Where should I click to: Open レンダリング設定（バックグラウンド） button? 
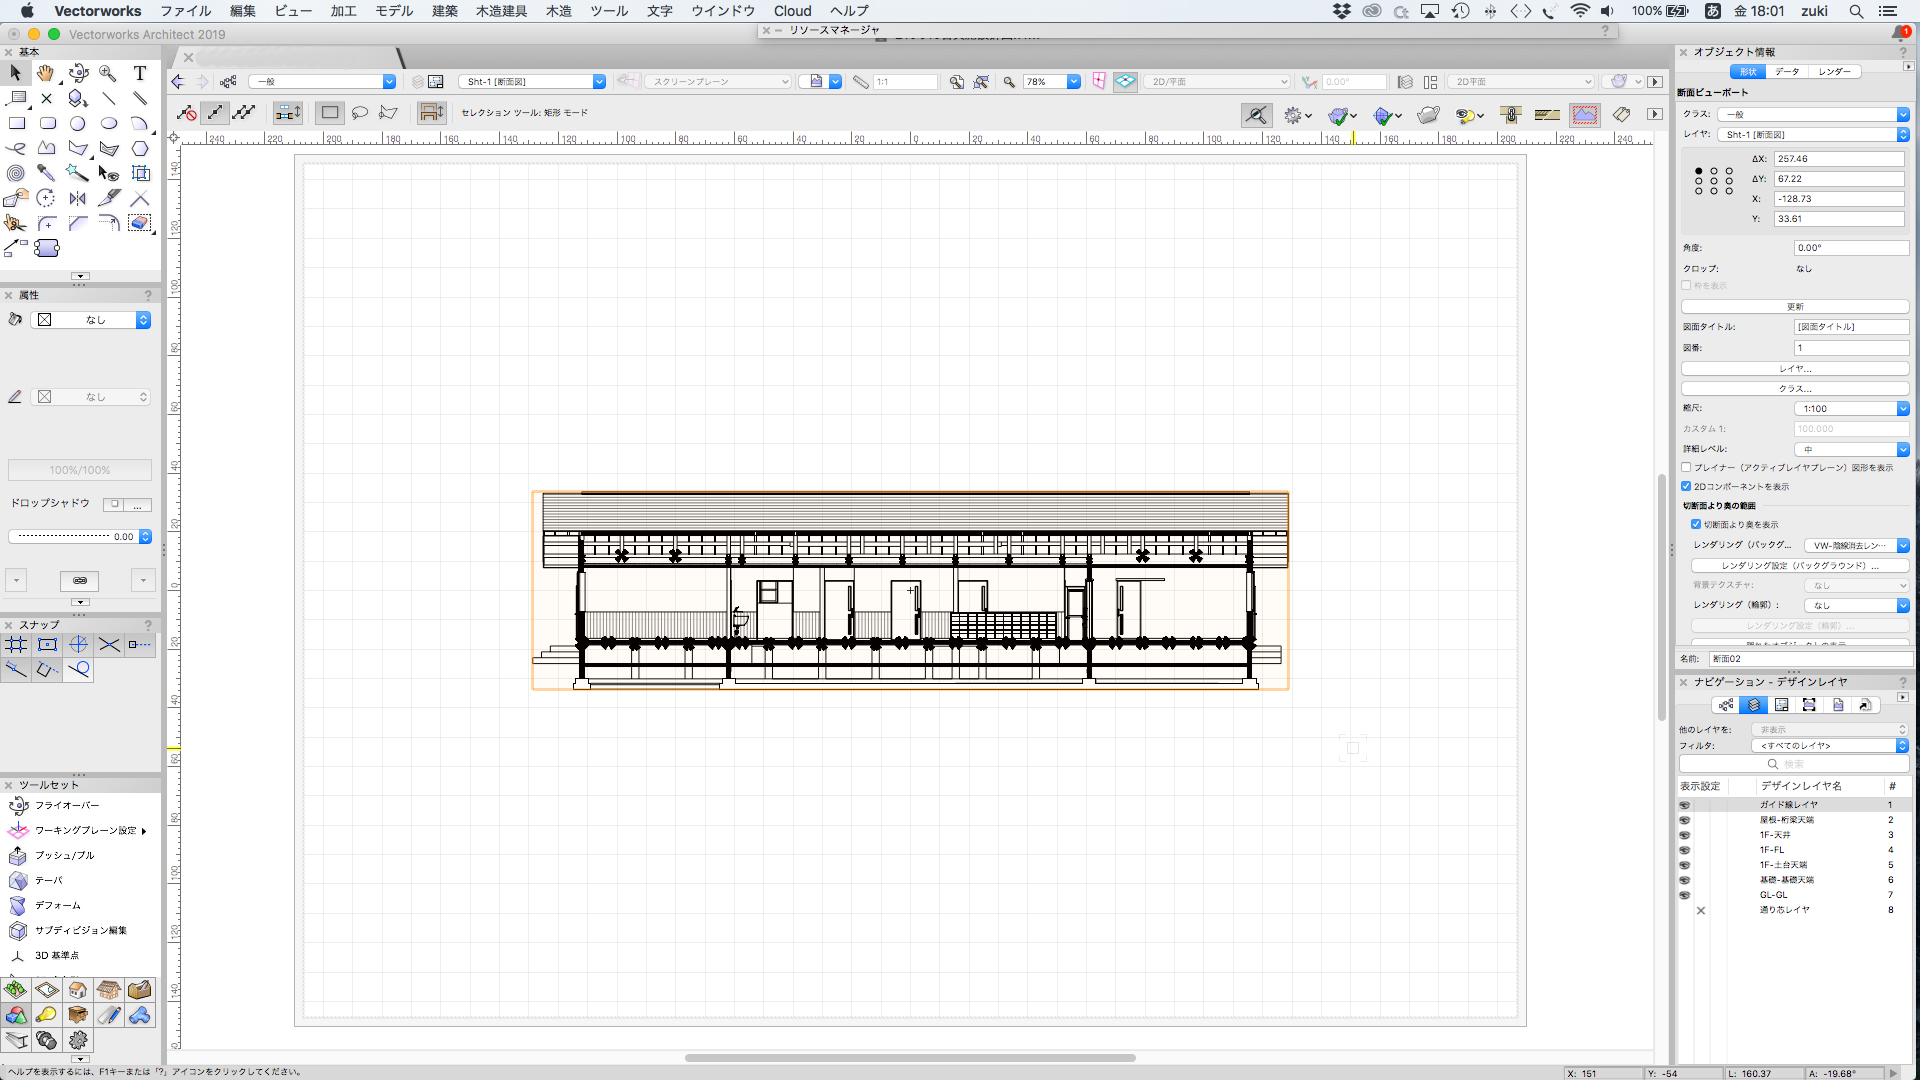(1800, 566)
